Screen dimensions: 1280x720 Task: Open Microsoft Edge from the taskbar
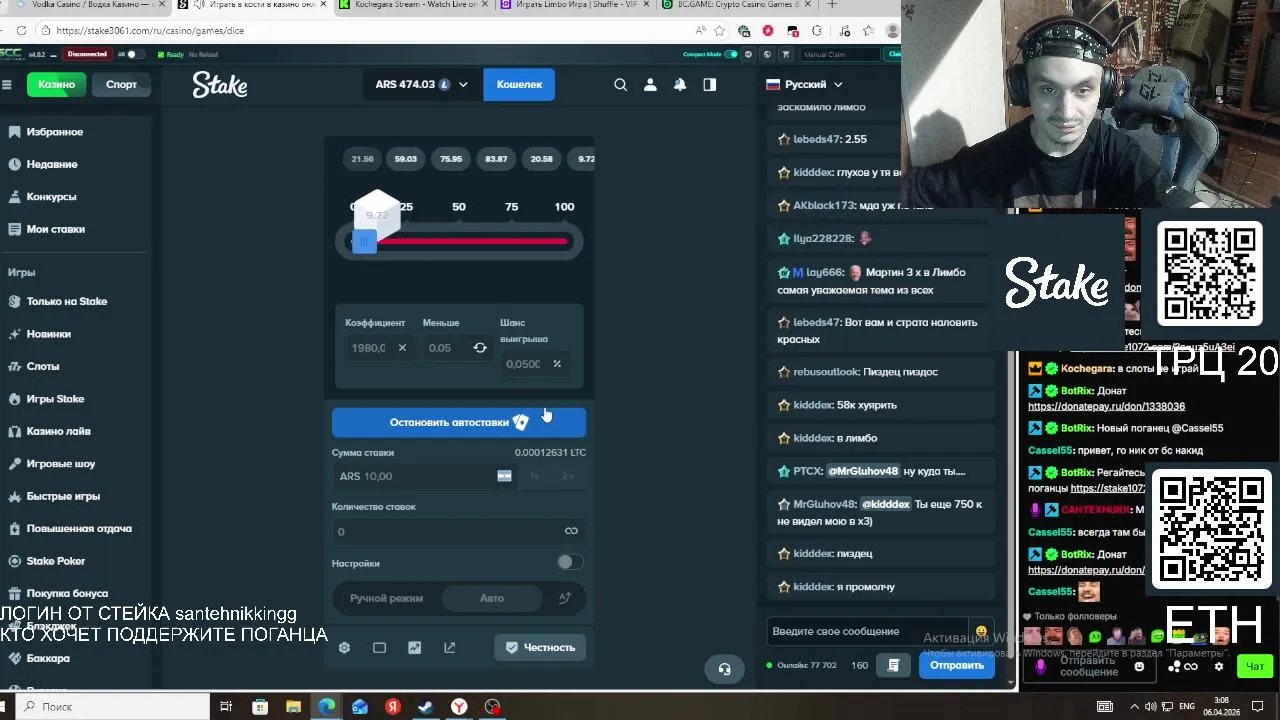[x=326, y=707]
